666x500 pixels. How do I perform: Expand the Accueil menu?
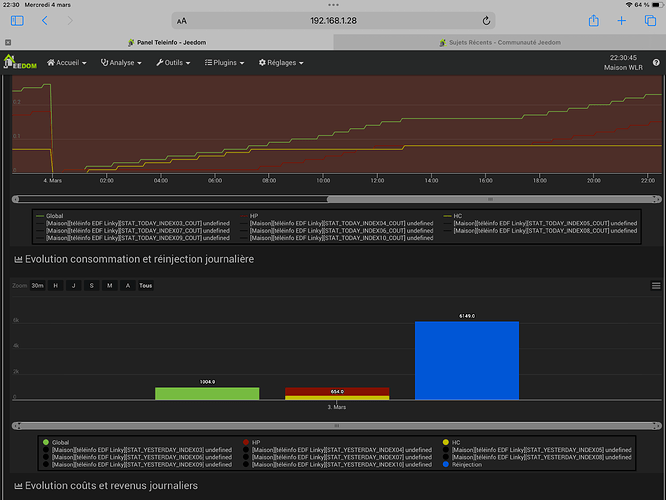pyautogui.click(x=67, y=62)
